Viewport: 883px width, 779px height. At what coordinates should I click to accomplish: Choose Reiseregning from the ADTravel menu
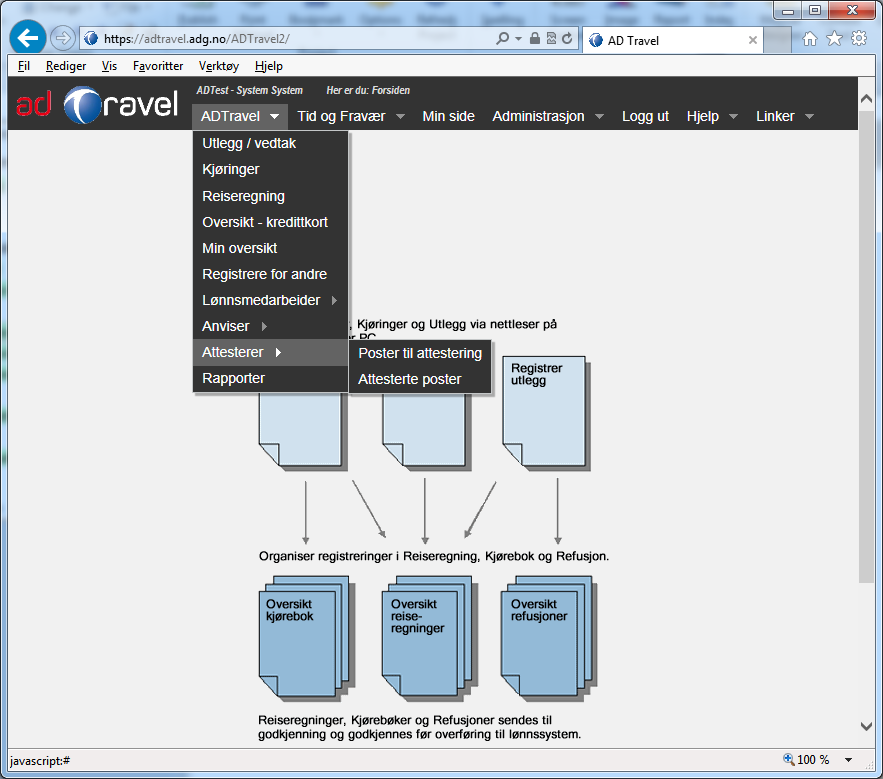tap(243, 196)
